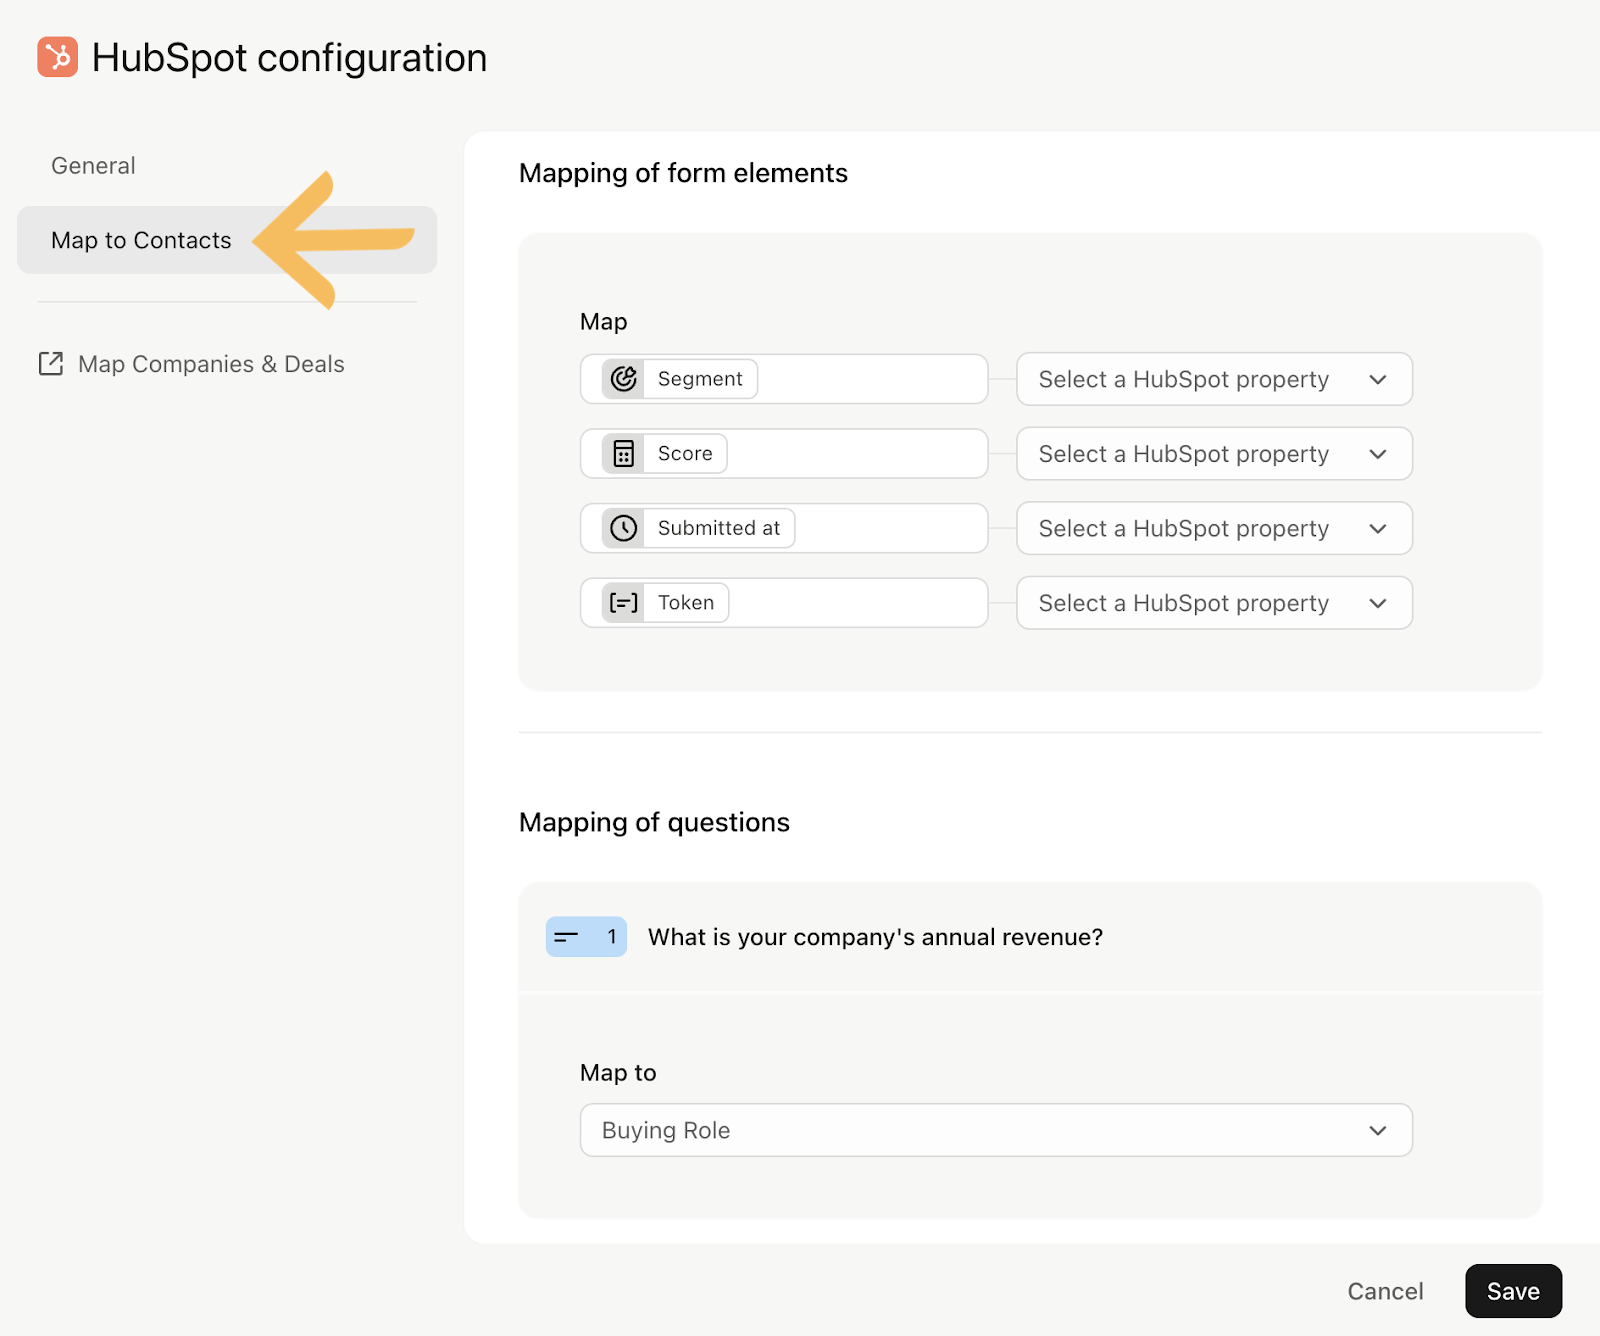Open HubSpot property dropdown for Segment
The image size is (1600, 1336).
pos(1214,379)
